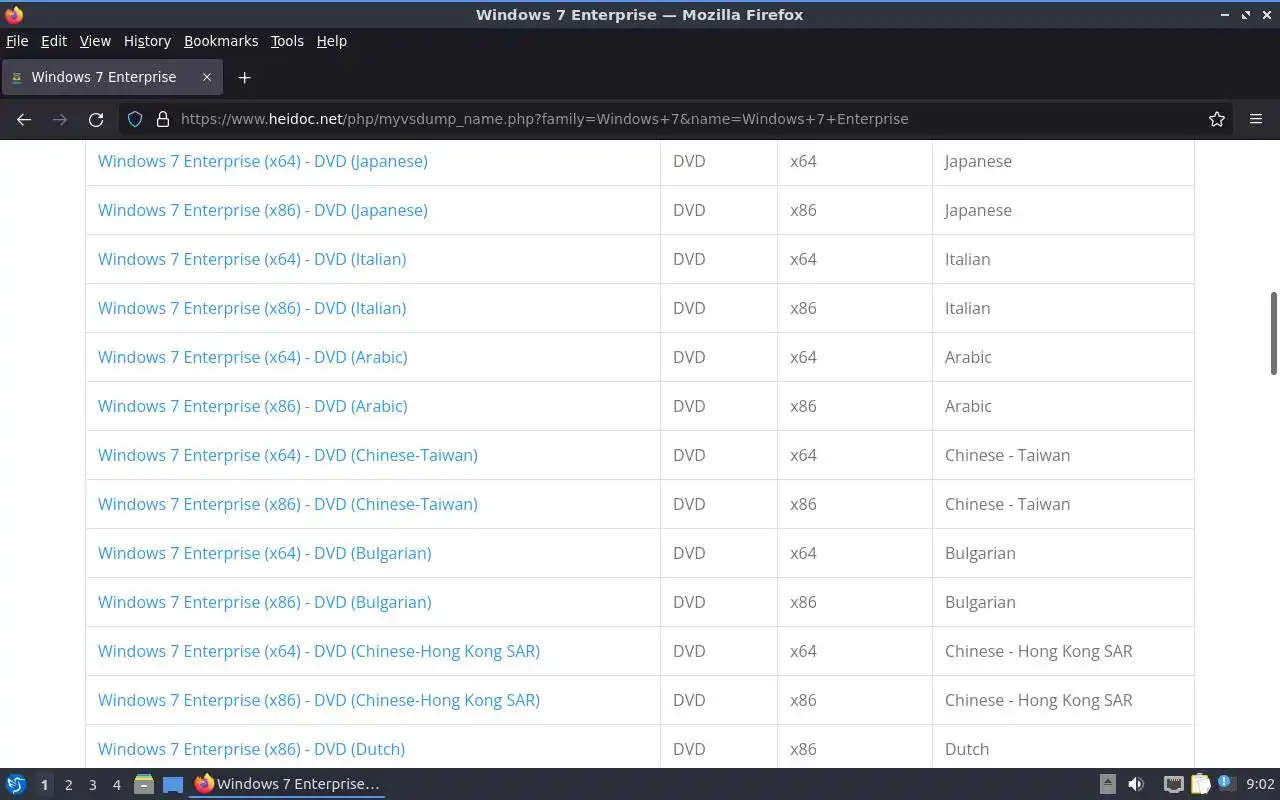Switch to workspace 4

pyautogui.click(x=116, y=785)
